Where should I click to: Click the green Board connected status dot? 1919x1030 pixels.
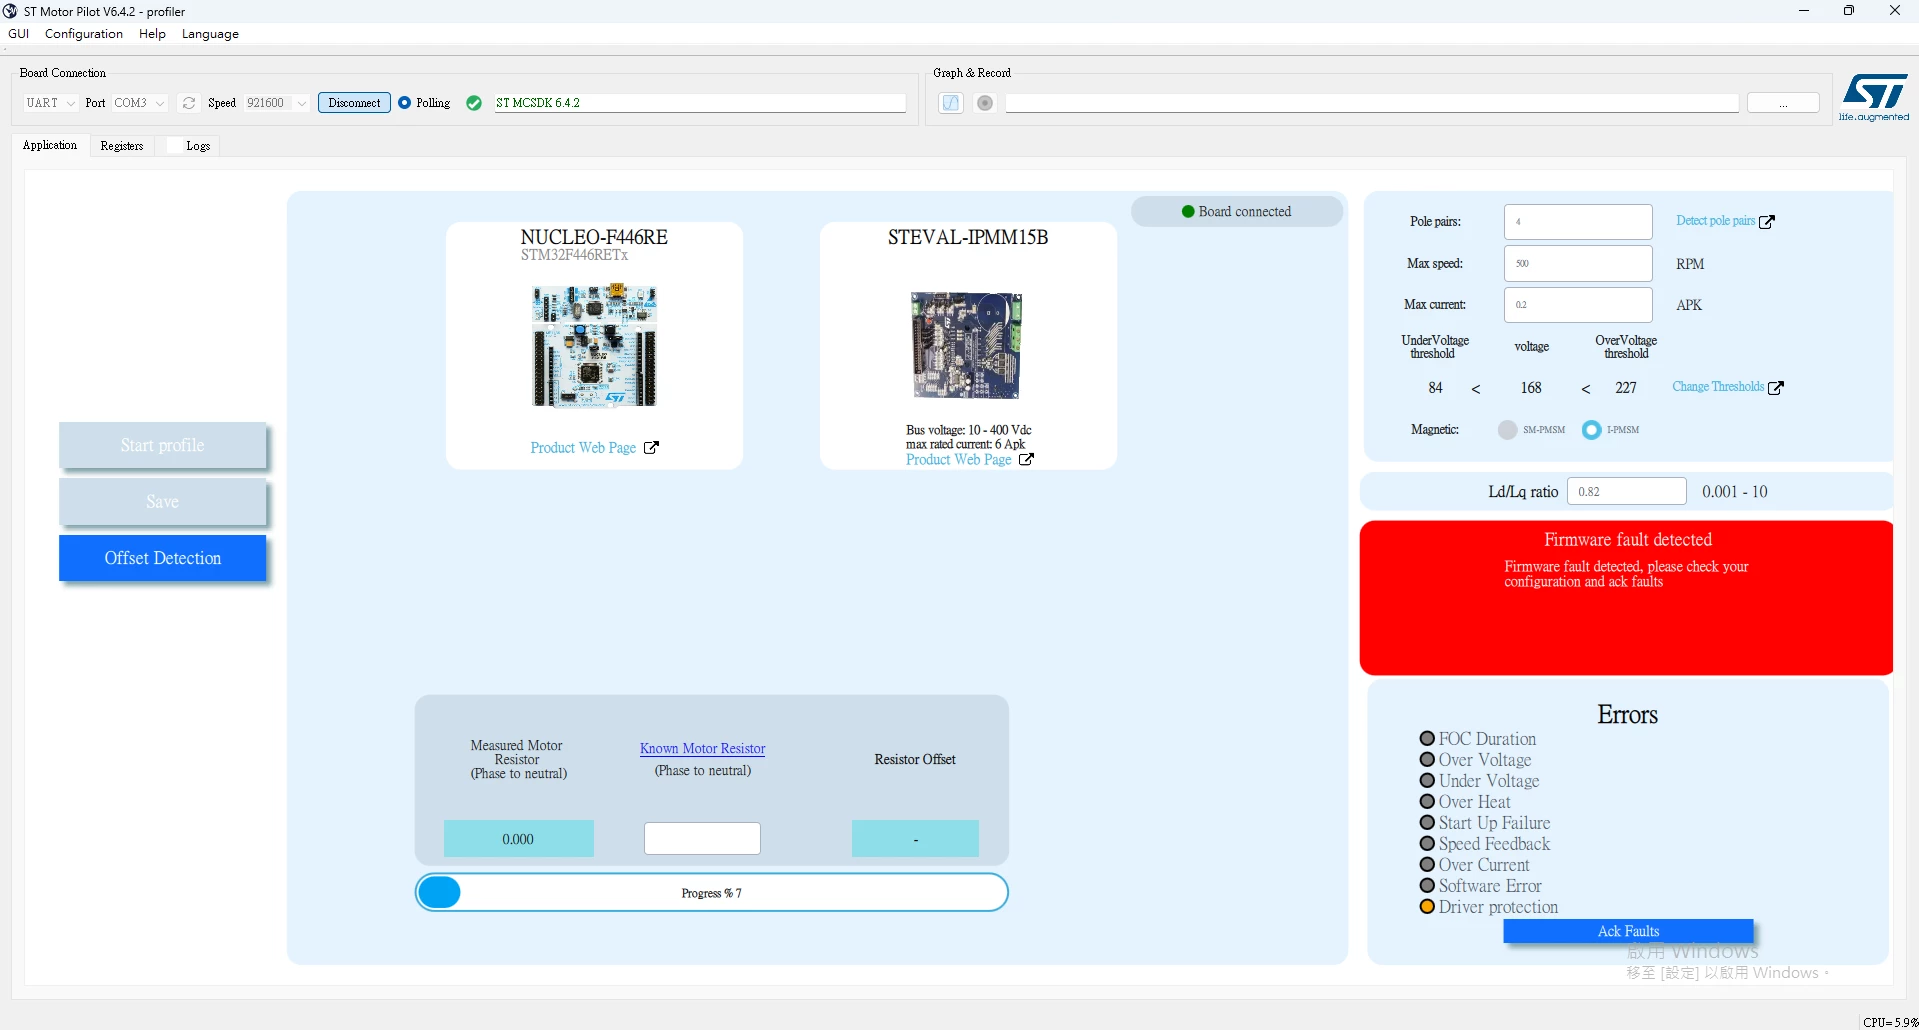(x=1188, y=212)
